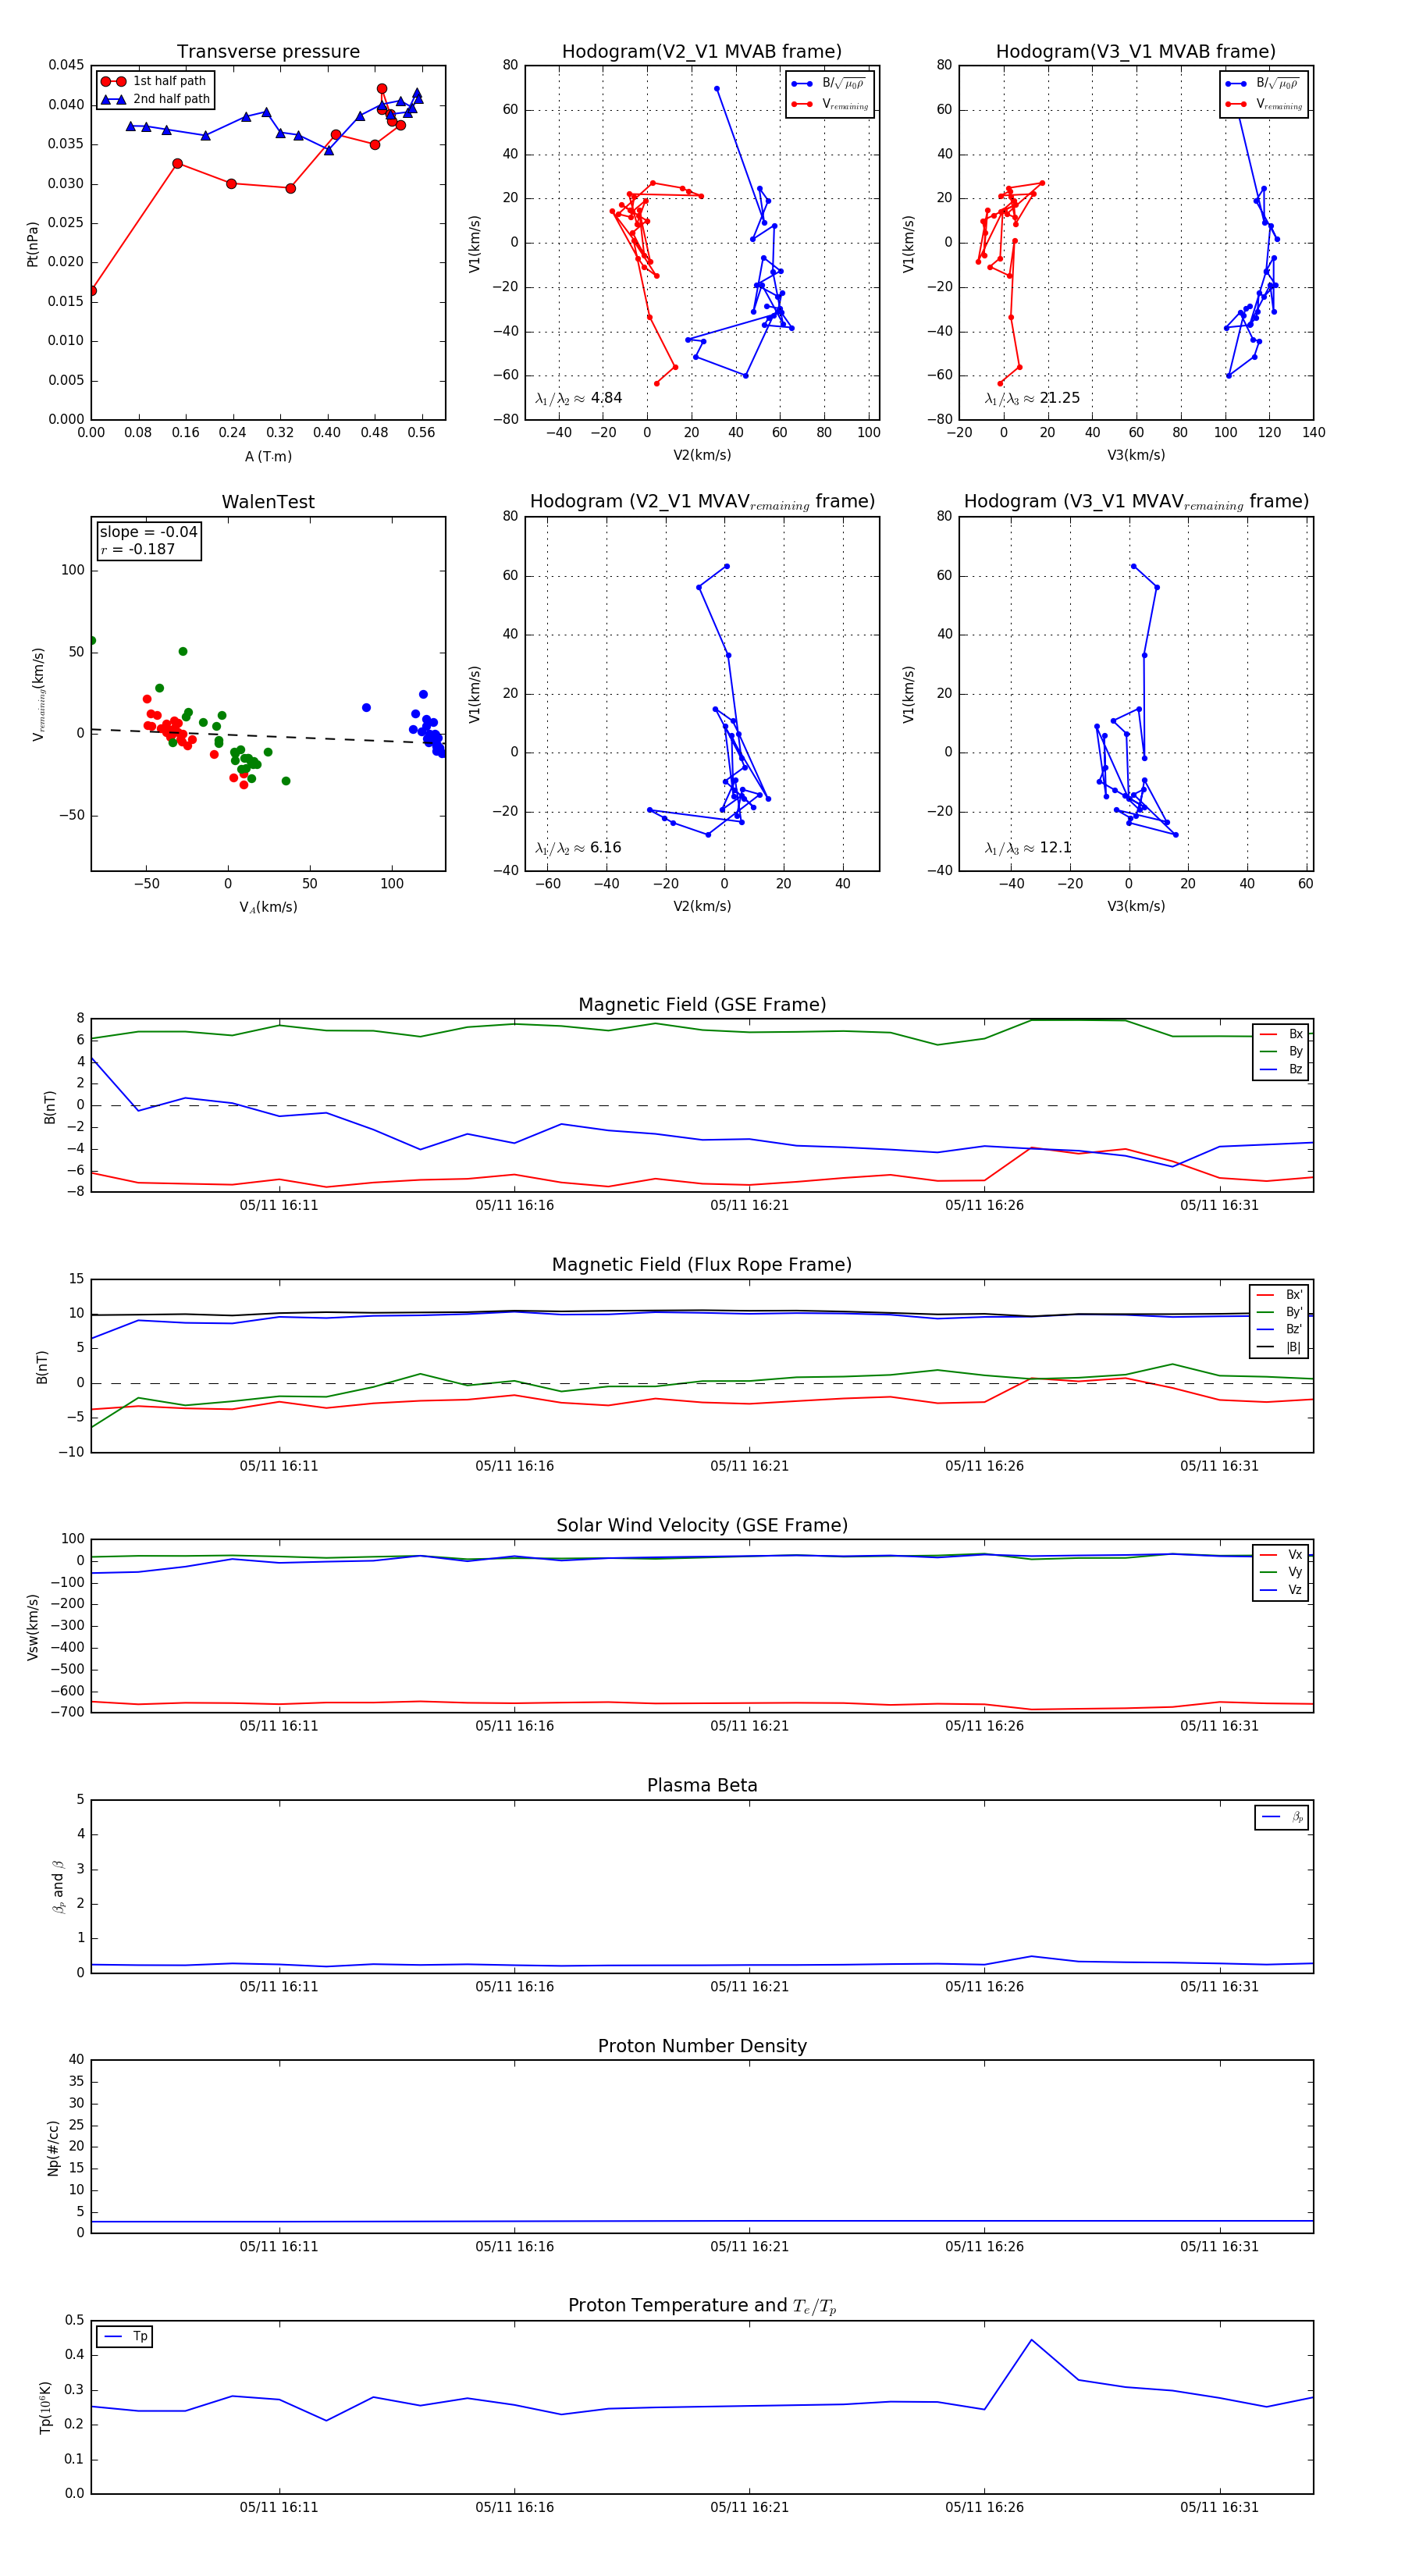Click the "Plasma Beta" plot title
Image resolution: width=1405 pixels, height=2576 pixels.
point(702,1786)
